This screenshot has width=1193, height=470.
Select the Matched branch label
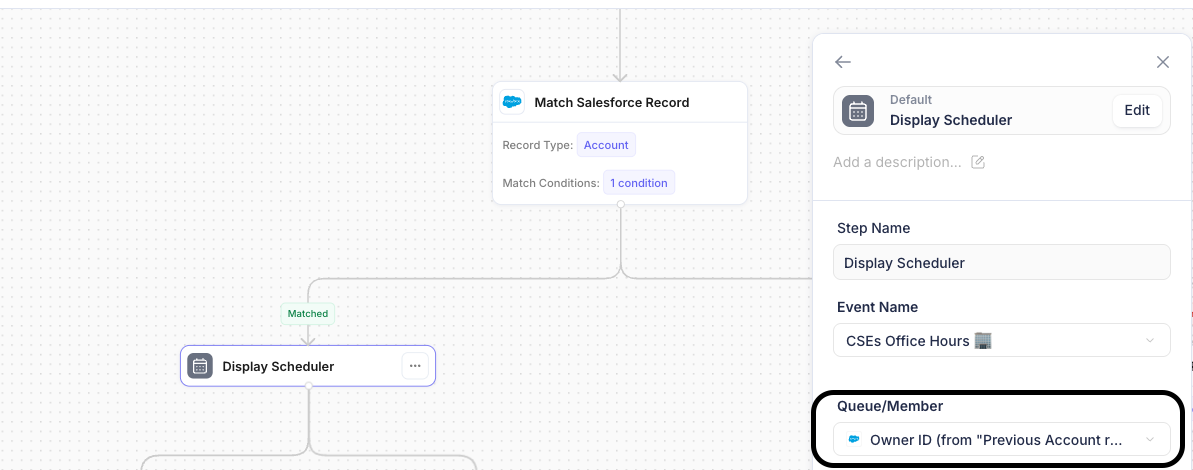point(308,313)
